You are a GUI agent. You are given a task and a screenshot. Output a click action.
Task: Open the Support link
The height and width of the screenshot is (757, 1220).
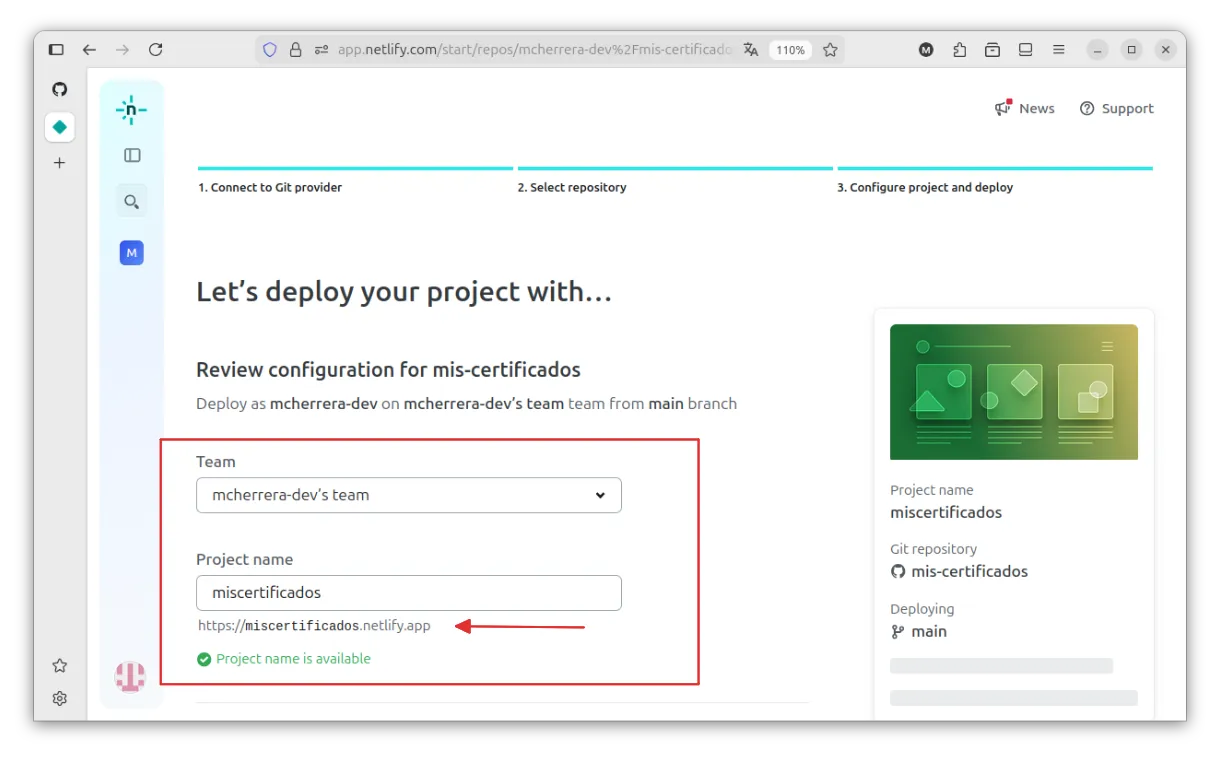[x=1117, y=108]
